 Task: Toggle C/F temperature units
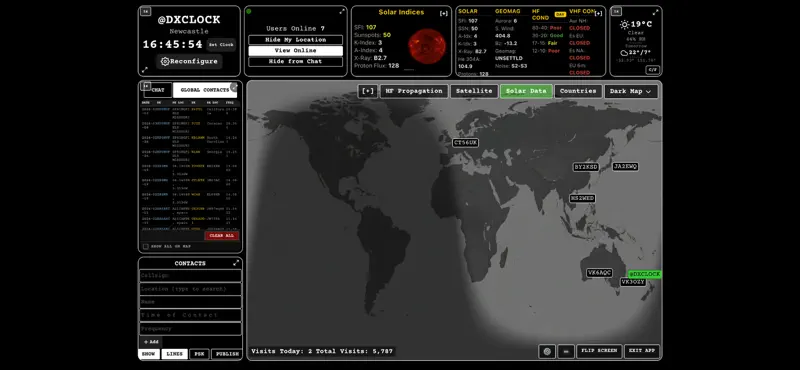(652, 70)
